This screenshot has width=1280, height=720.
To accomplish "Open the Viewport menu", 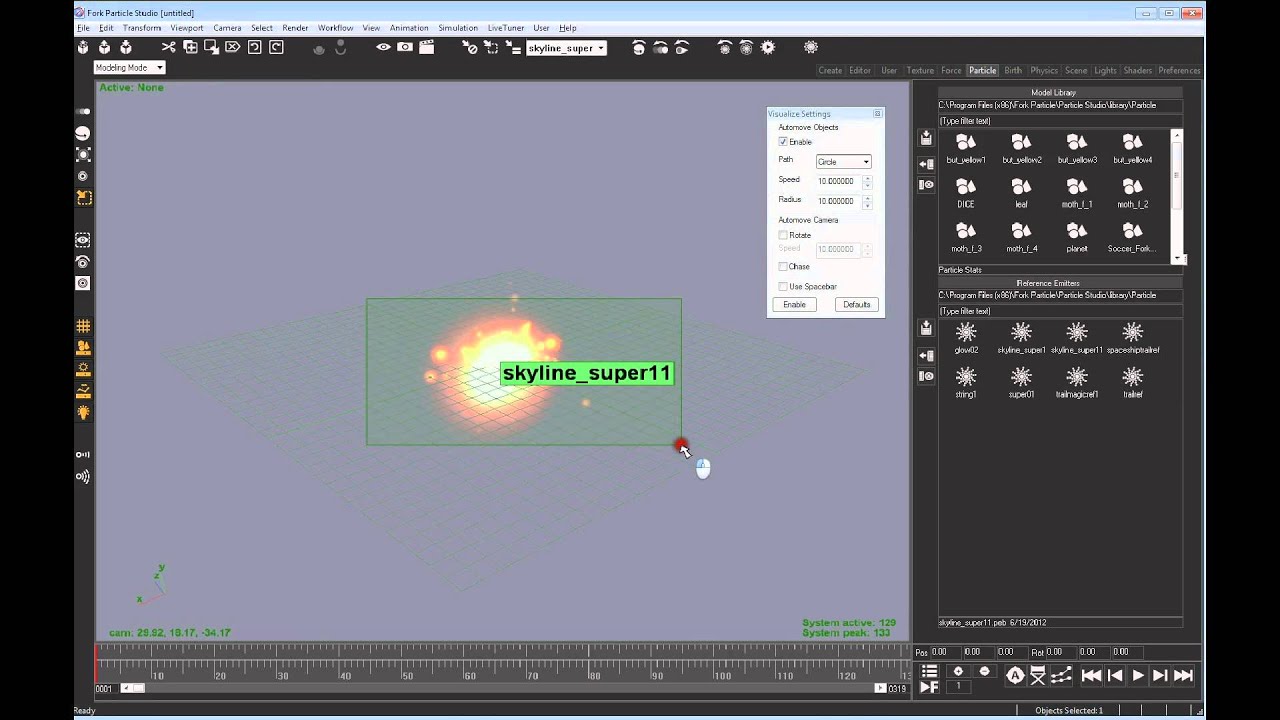I will pos(187,28).
